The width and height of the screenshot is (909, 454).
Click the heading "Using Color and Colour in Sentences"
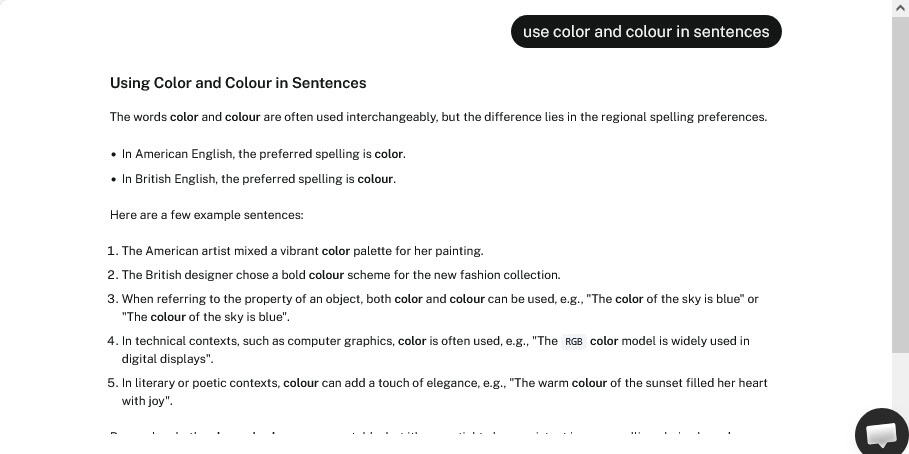pos(238,83)
